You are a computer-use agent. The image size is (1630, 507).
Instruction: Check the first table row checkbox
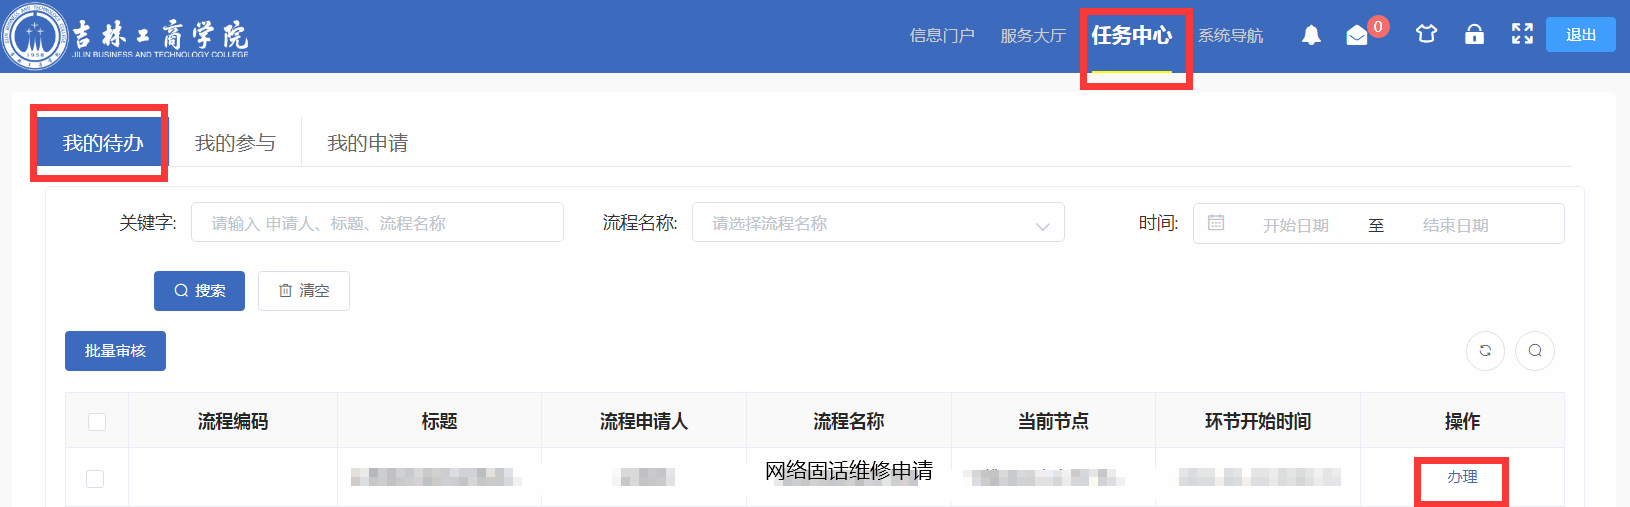[x=95, y=479]
